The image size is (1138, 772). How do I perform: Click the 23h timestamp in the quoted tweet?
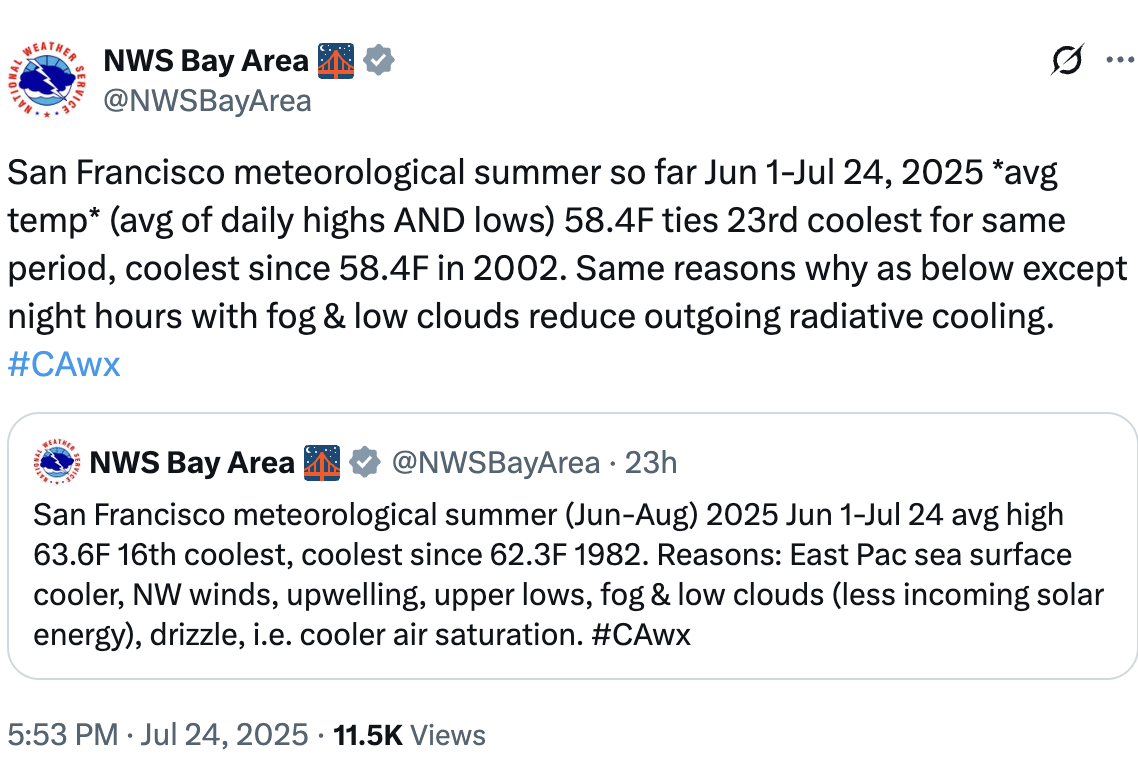coord(651,462)
